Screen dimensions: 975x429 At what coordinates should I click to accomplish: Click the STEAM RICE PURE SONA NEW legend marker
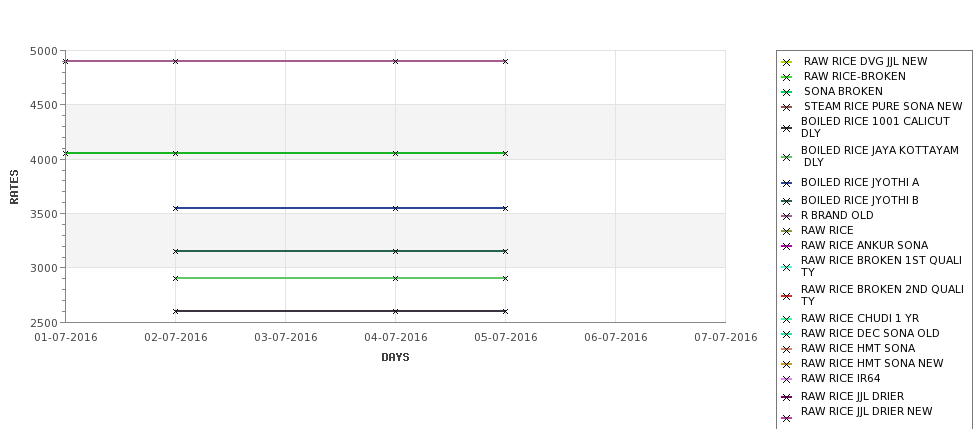pos(786,107)
